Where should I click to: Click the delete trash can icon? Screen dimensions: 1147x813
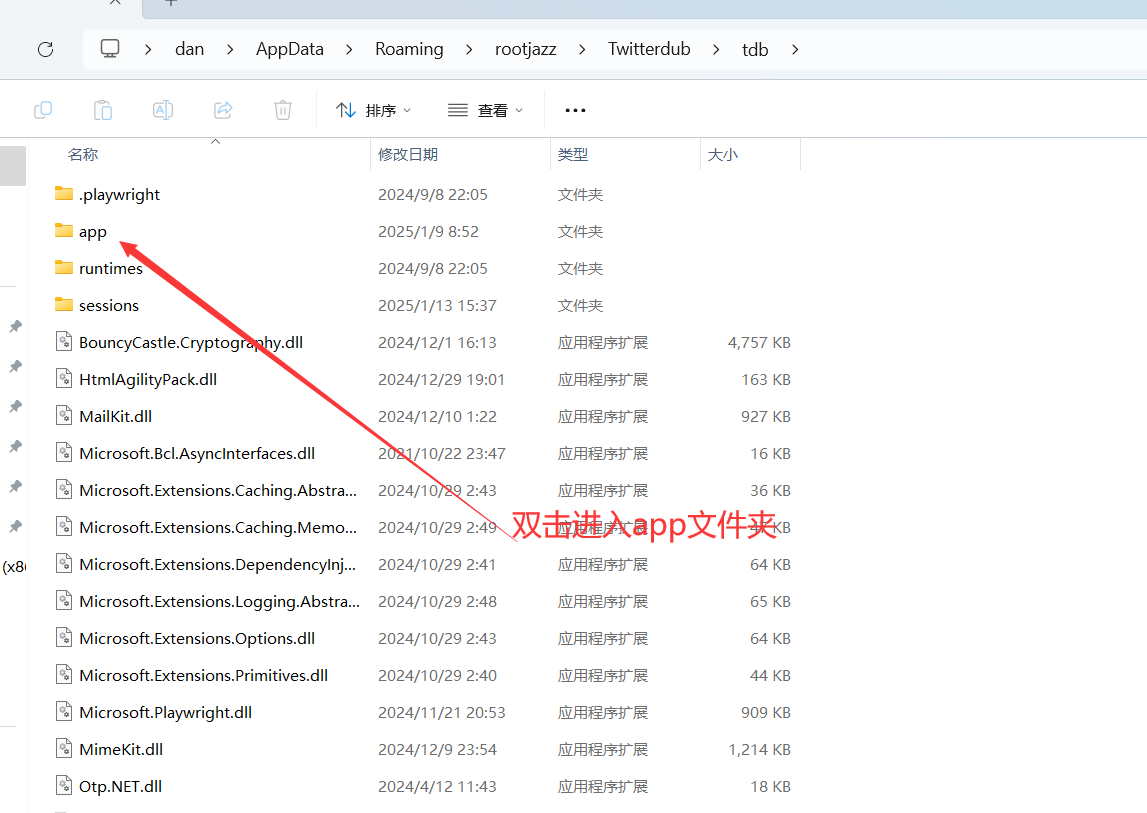283,110
